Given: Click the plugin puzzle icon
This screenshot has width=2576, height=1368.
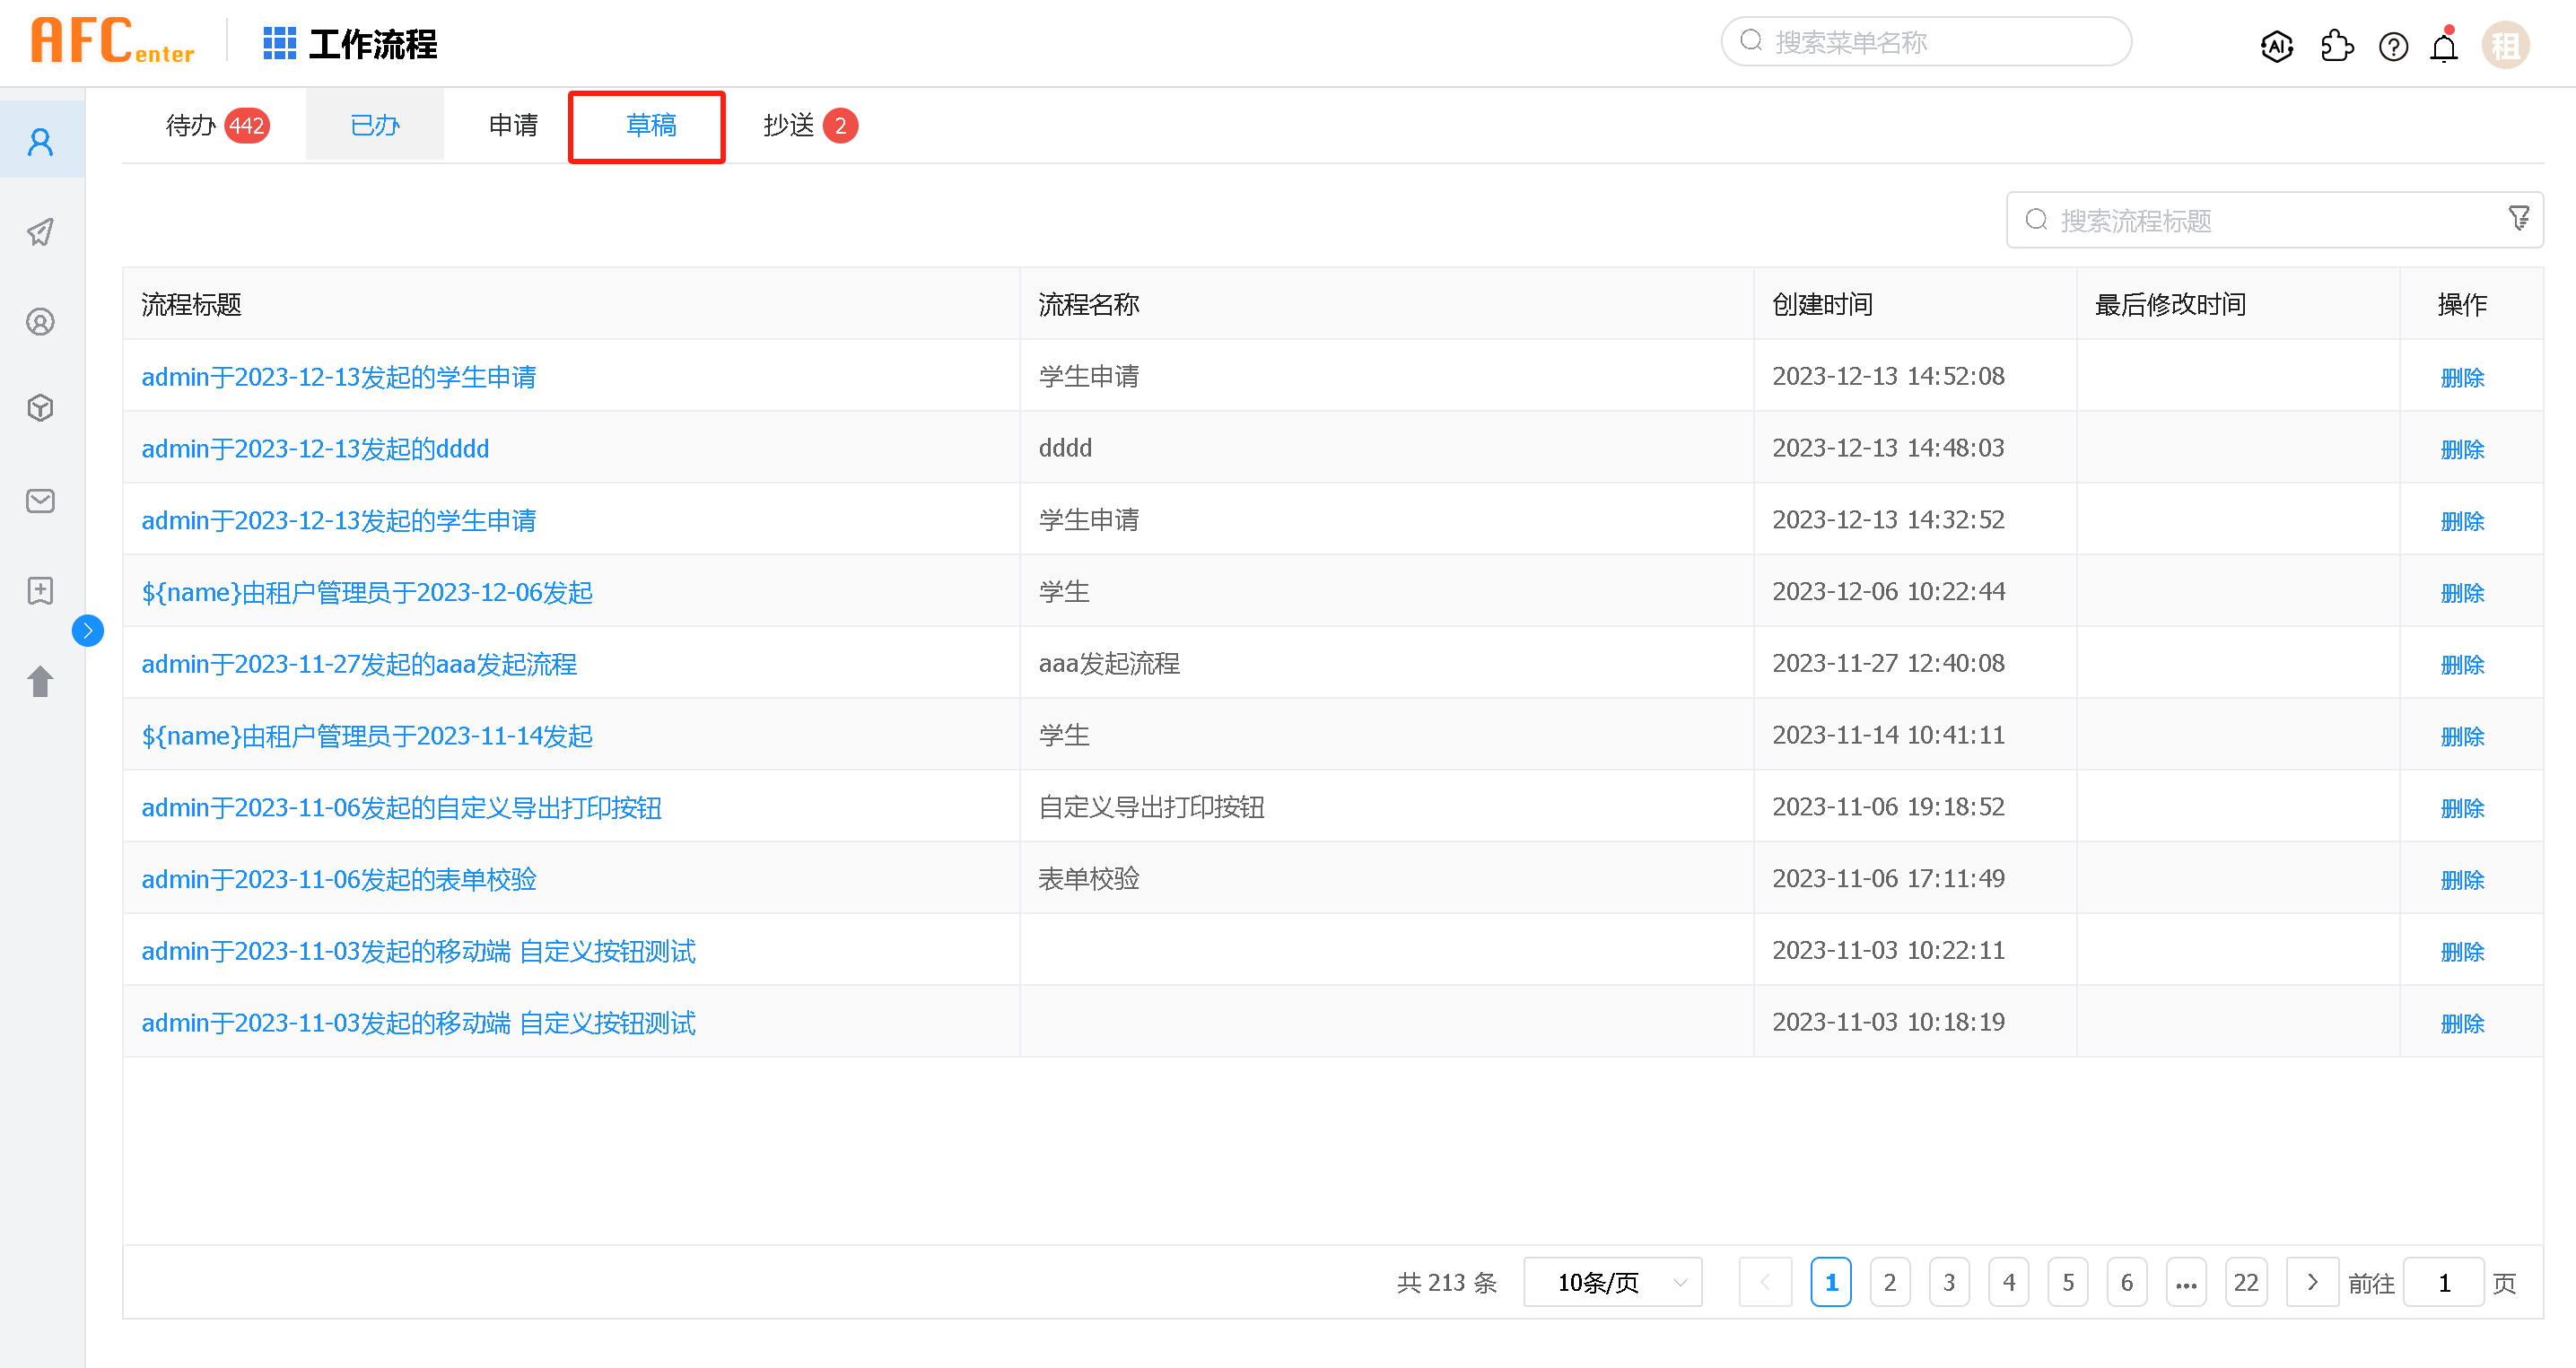Looking at the screenshot, I should pos(2337,45).
